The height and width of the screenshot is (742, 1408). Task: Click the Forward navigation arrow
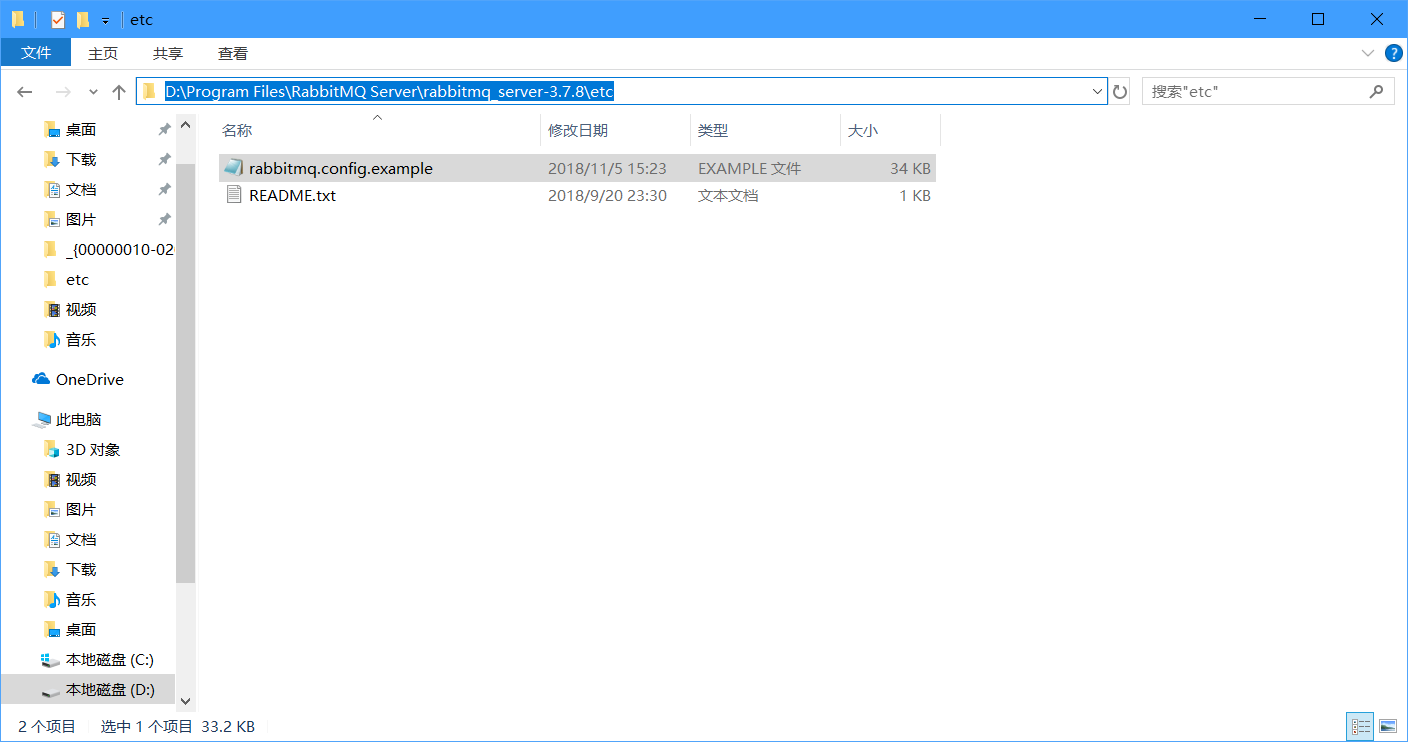62,92
